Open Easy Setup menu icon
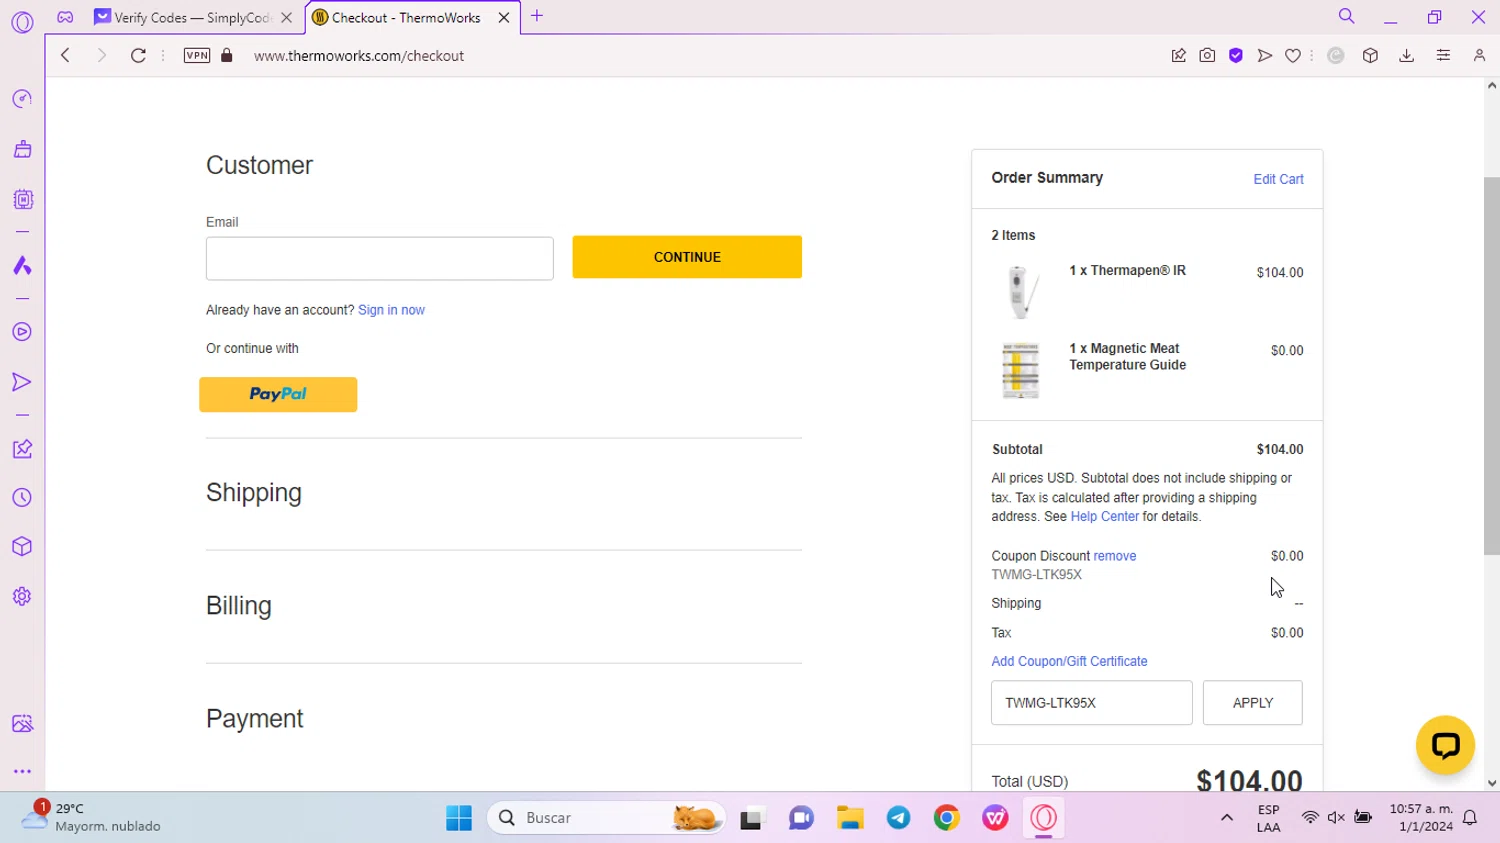This screenshot has height=843, width=1500. coord(1443,56)
